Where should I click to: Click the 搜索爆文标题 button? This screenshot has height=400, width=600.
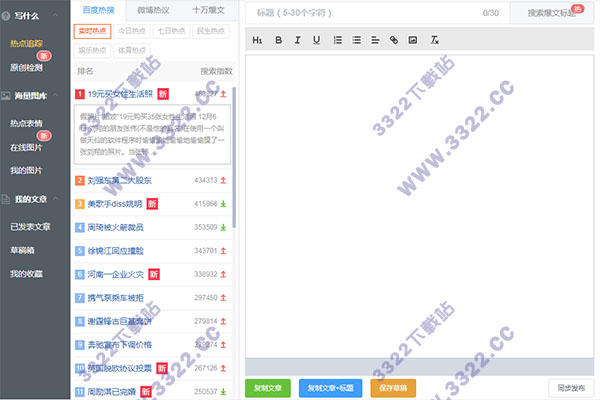coord(551,13)
